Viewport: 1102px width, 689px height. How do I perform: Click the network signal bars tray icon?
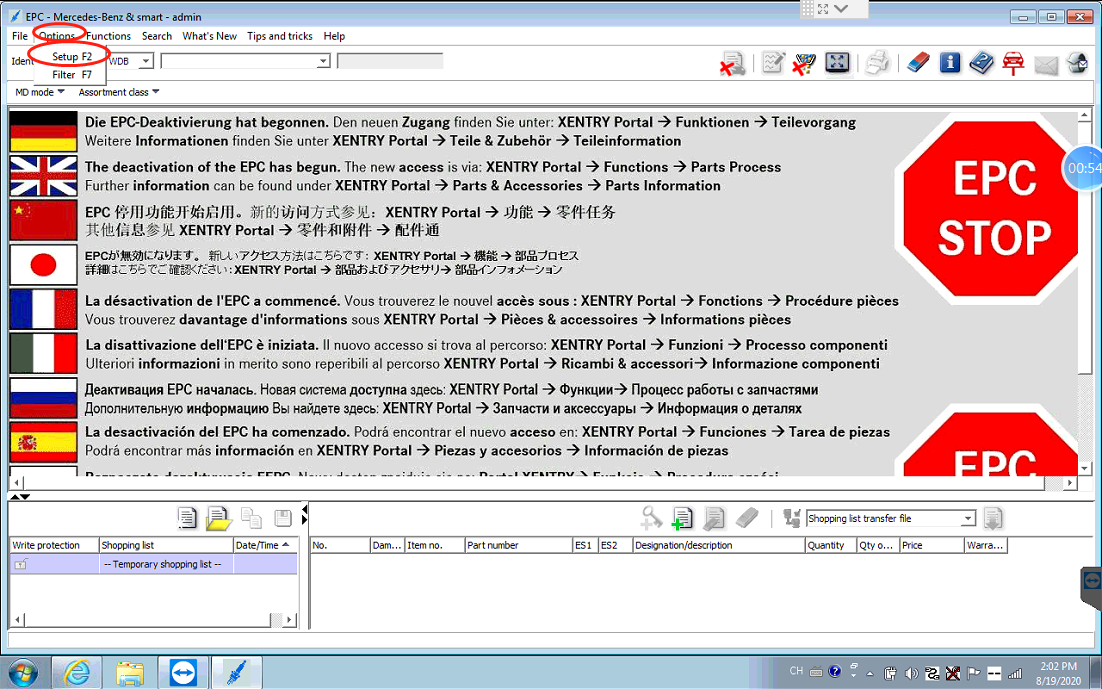(x=1015, y=674)
